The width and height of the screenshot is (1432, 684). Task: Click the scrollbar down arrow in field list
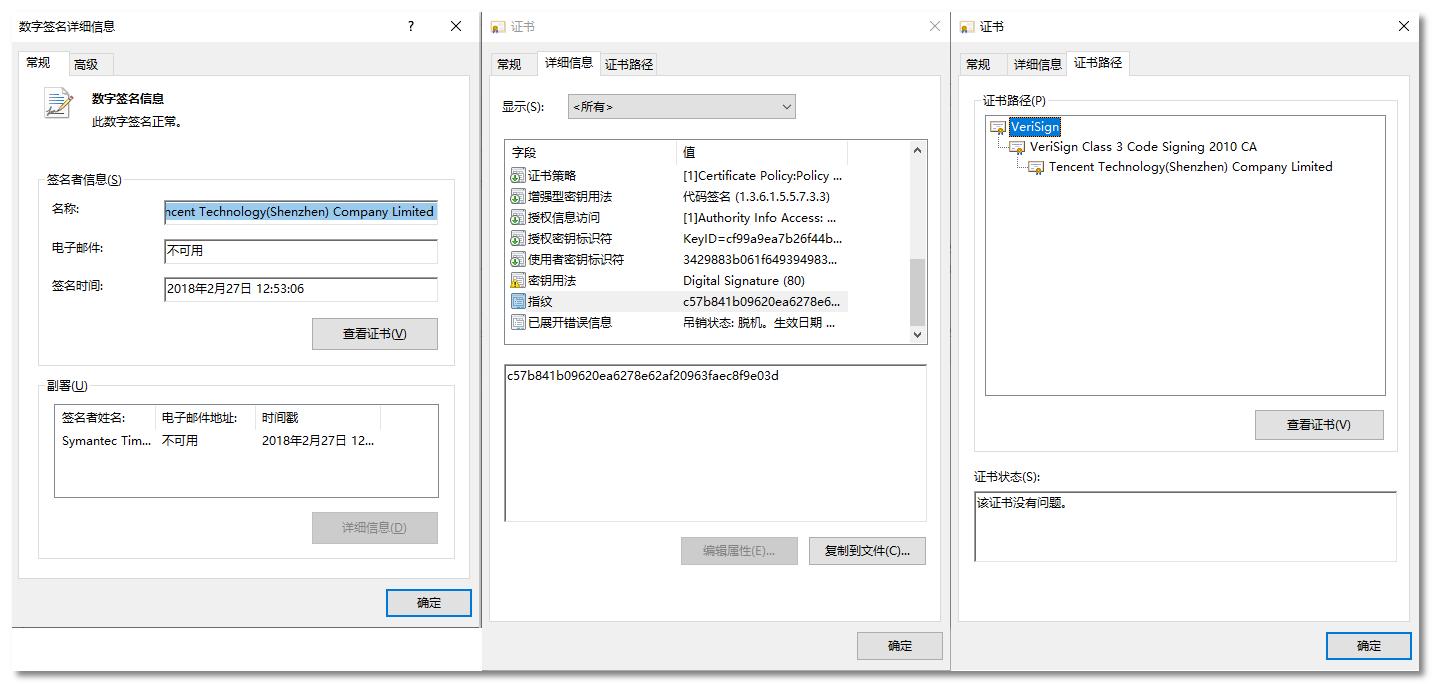pyautogui.click(x=917, y=334)
